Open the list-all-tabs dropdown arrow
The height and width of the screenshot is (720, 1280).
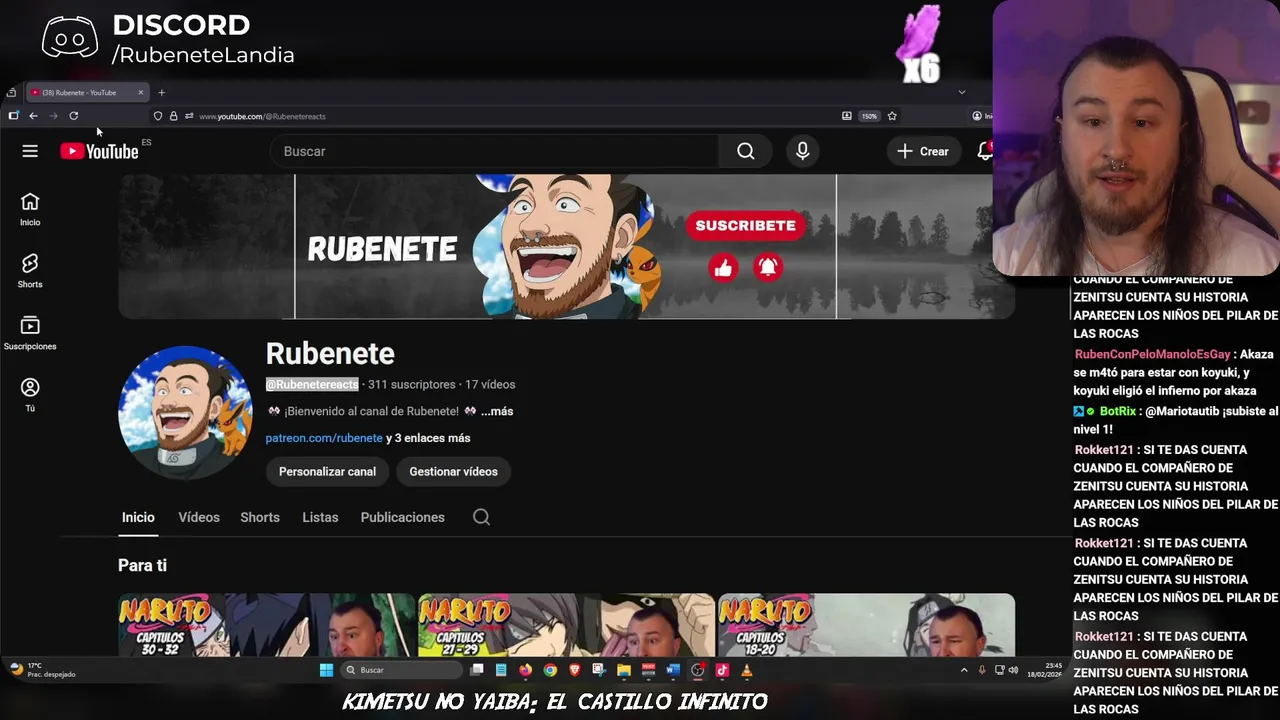(962, 92)
